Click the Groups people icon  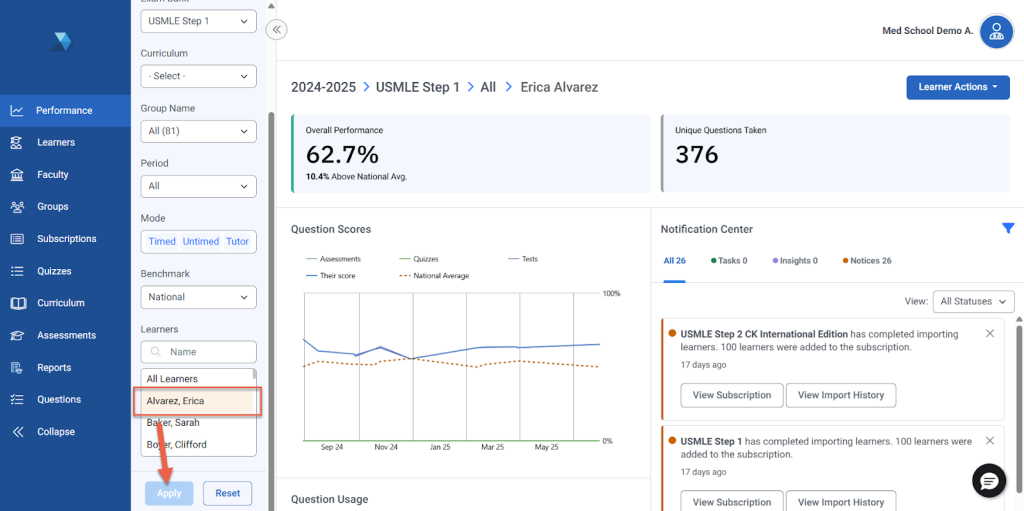point(17,207)
